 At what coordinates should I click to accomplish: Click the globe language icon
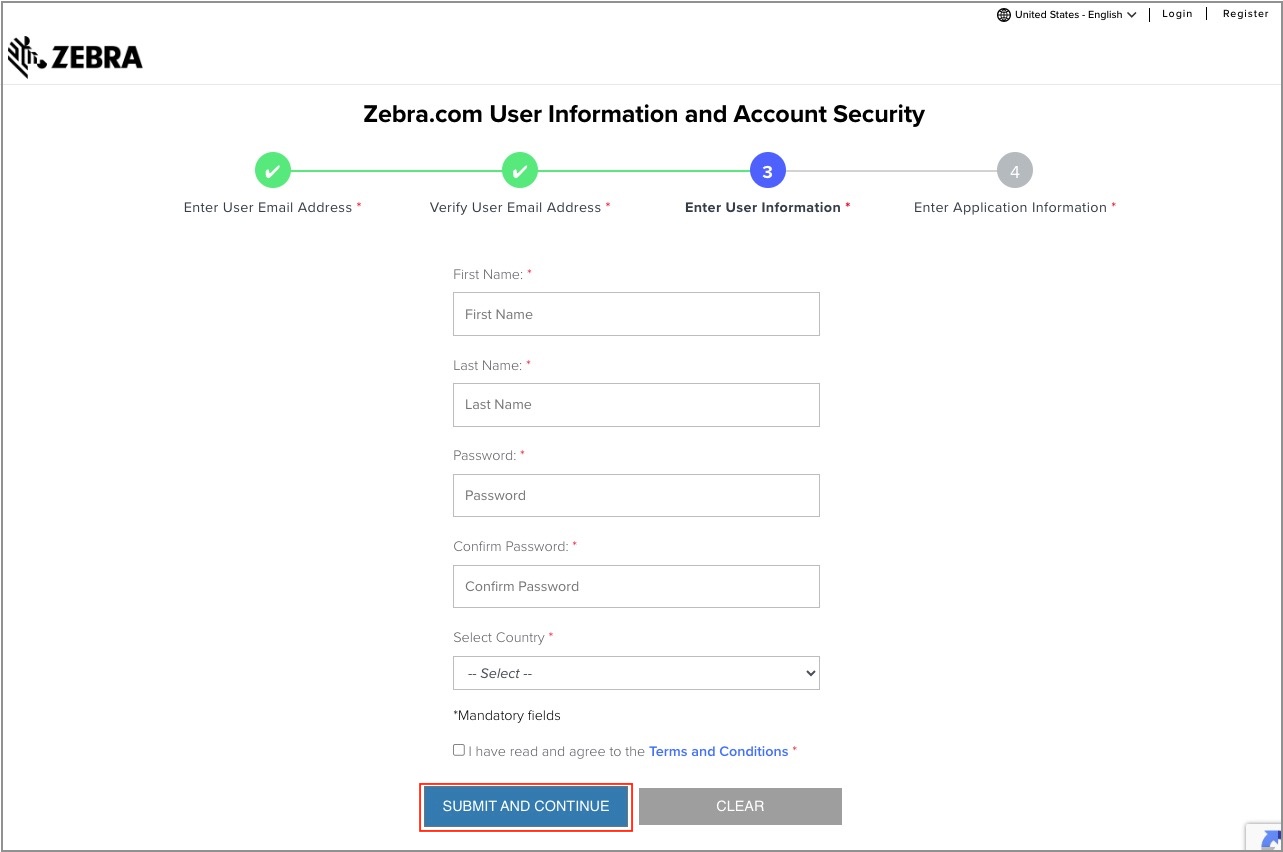click(x=1004, y=15)
